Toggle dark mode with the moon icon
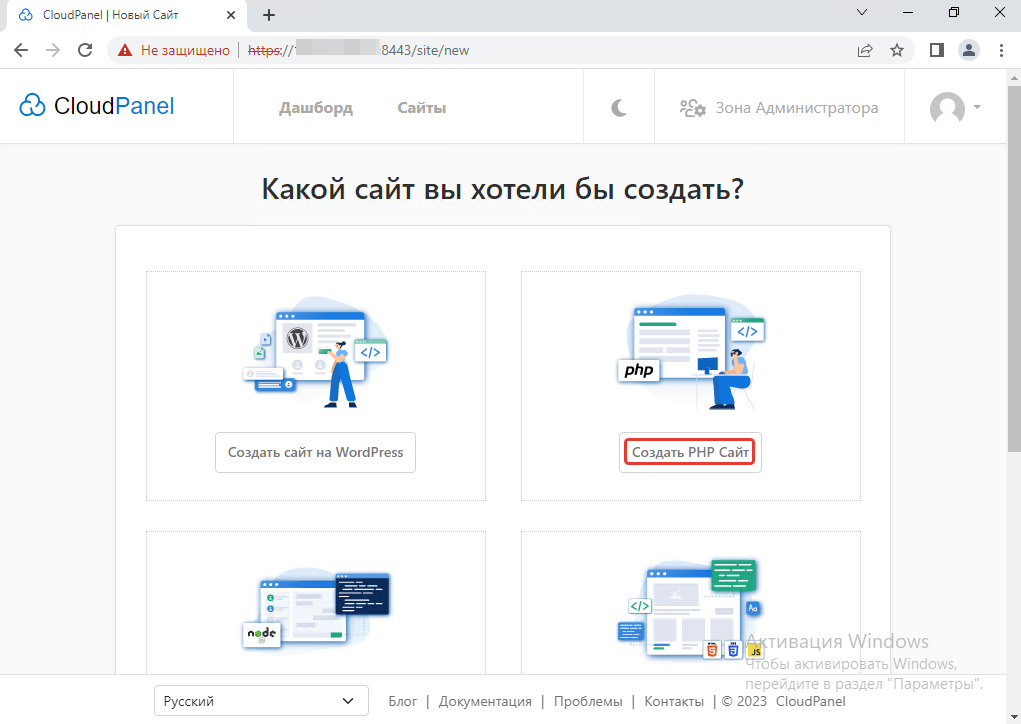Screen dimensions: 1021x724 point(619,108)
